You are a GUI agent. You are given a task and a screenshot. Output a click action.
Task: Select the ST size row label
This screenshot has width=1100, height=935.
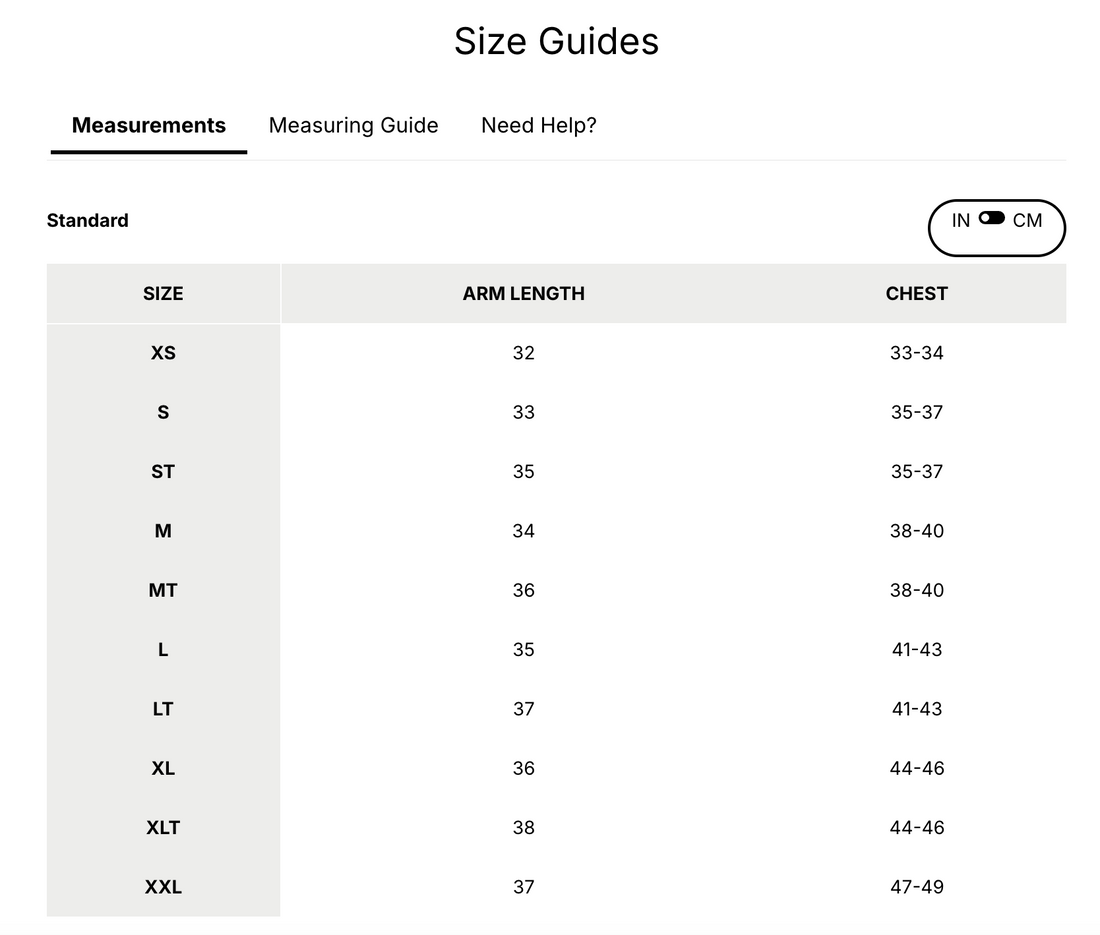(163, 471)
